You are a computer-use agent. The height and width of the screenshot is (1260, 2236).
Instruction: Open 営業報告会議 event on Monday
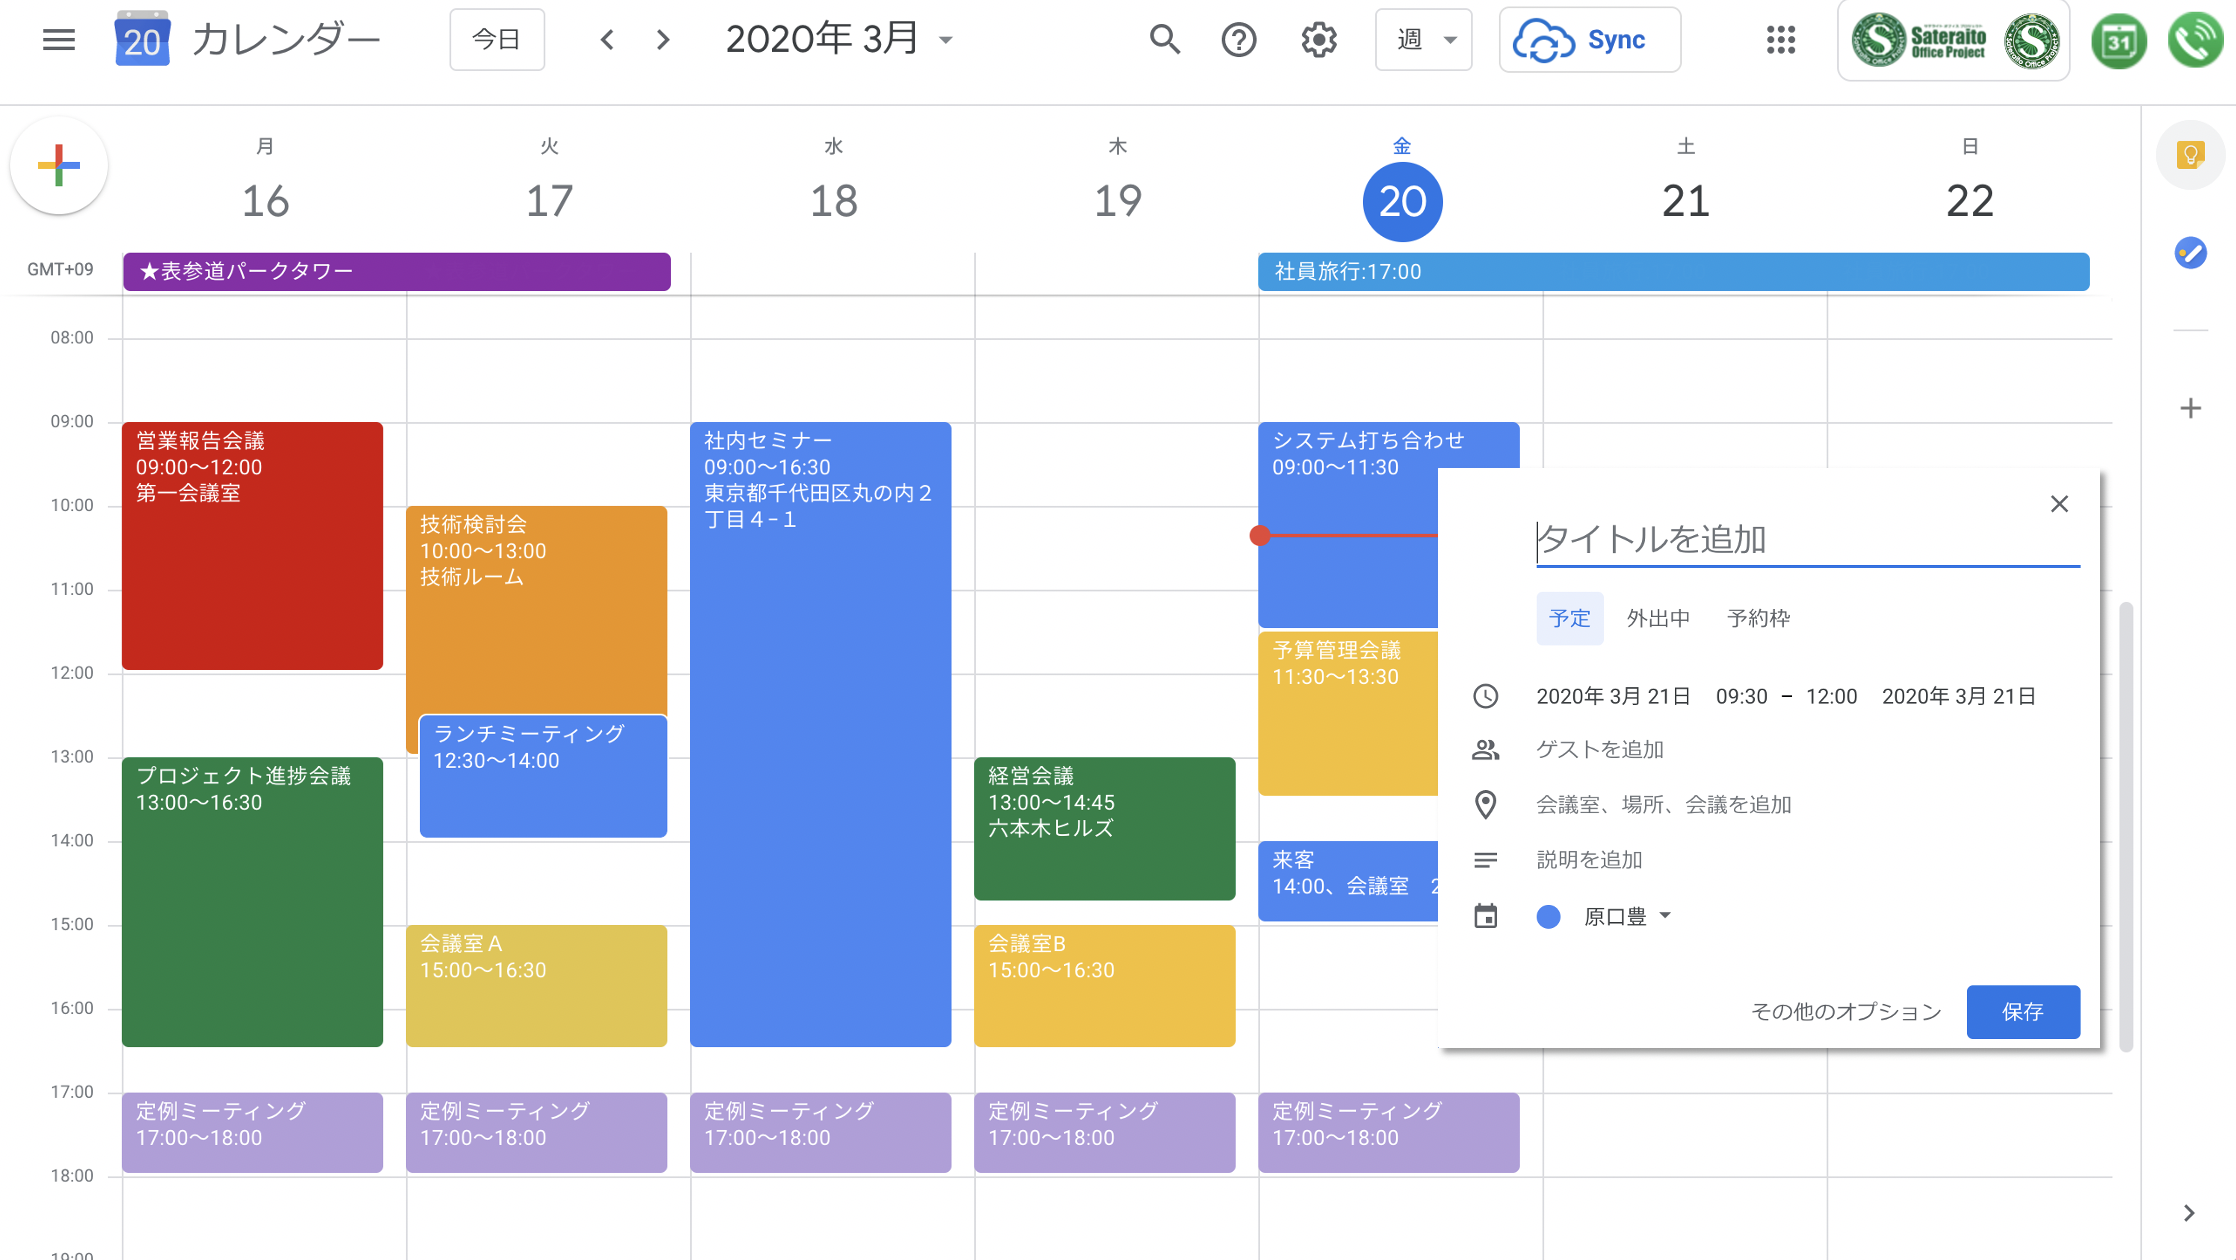pyautogui.click(x=252, y=546)
